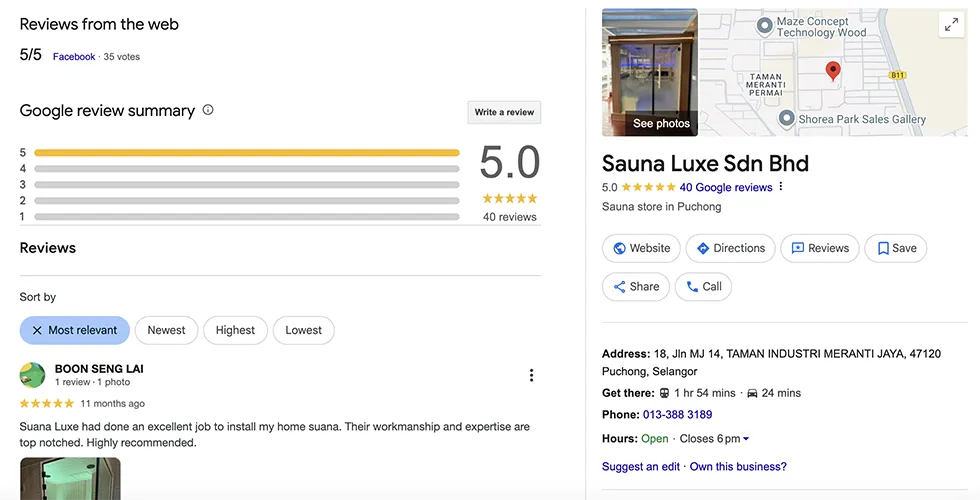
Task: Click the 35 votes text
Action: pyautogui.click(x=121, y=57)
